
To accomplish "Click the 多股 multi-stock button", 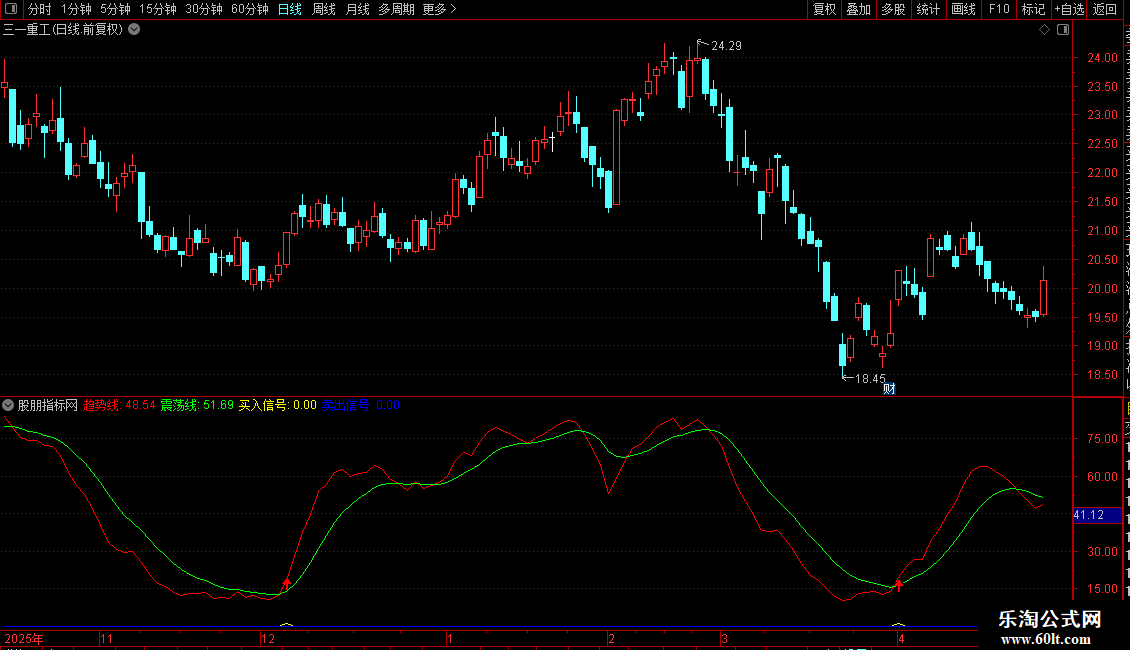I will 893,9.
